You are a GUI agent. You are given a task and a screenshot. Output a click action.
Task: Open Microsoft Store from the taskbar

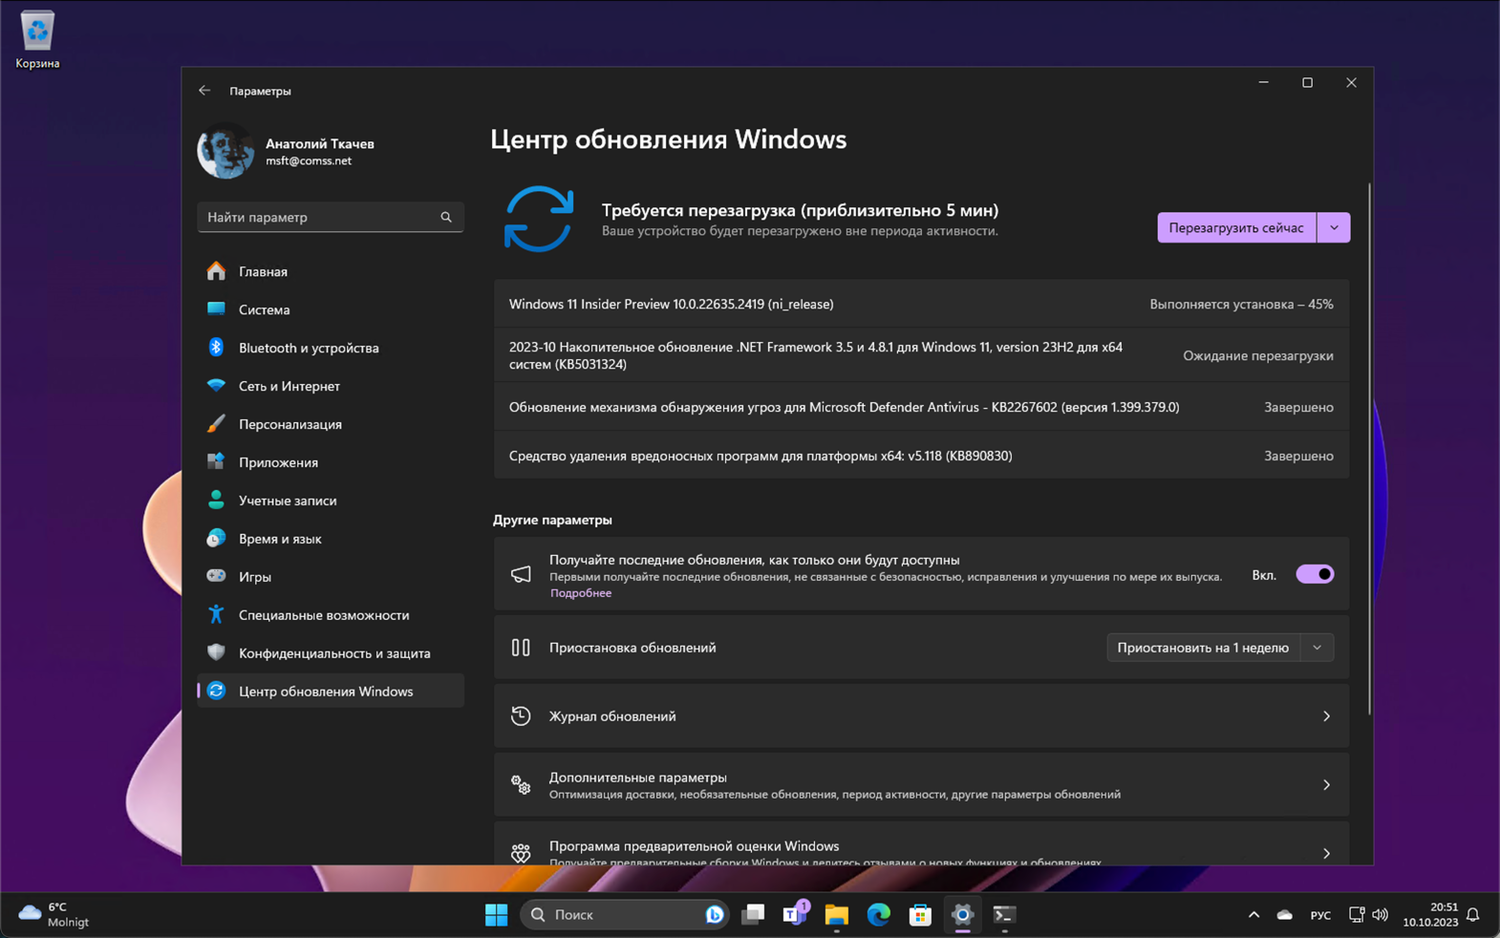click(920, 914)
